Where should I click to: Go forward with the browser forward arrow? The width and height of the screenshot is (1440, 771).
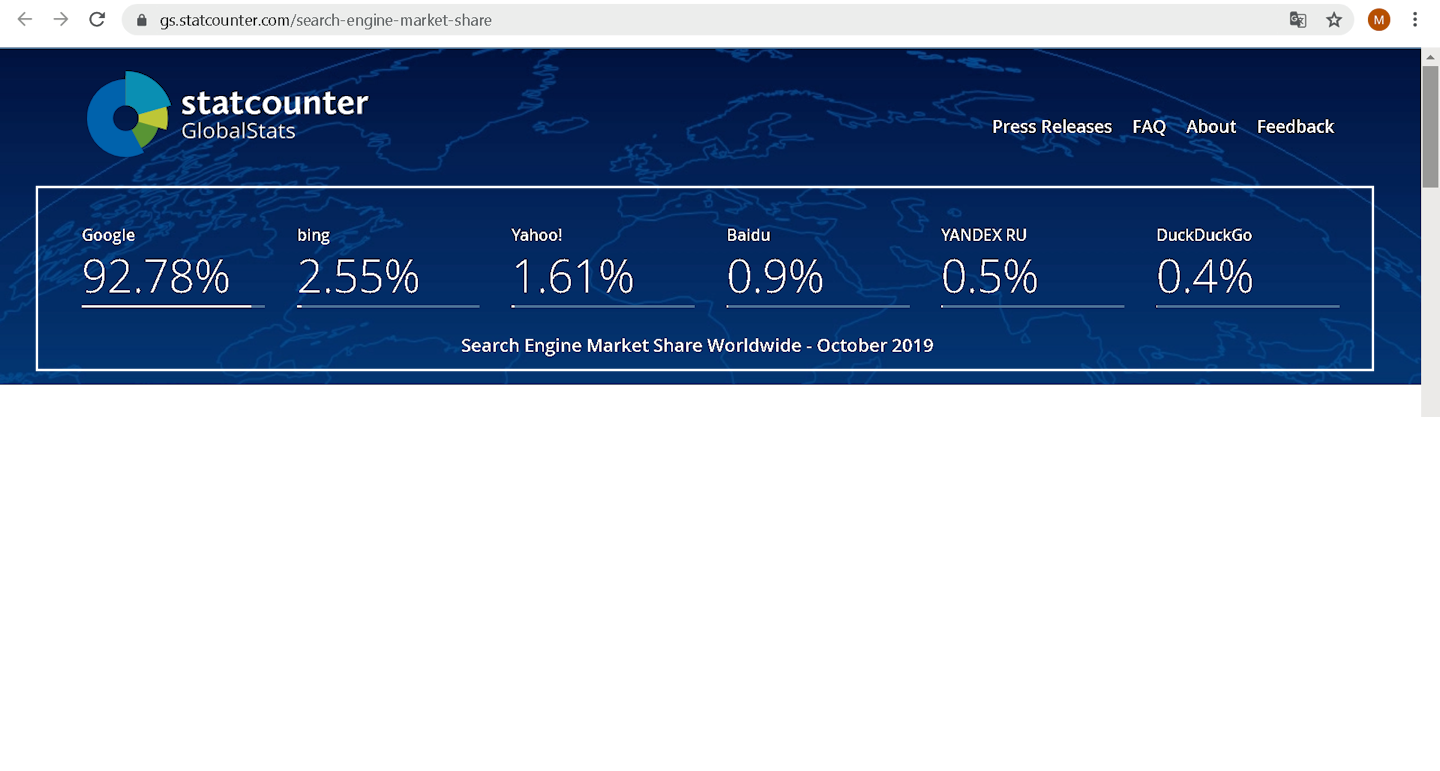pos(61,19)
